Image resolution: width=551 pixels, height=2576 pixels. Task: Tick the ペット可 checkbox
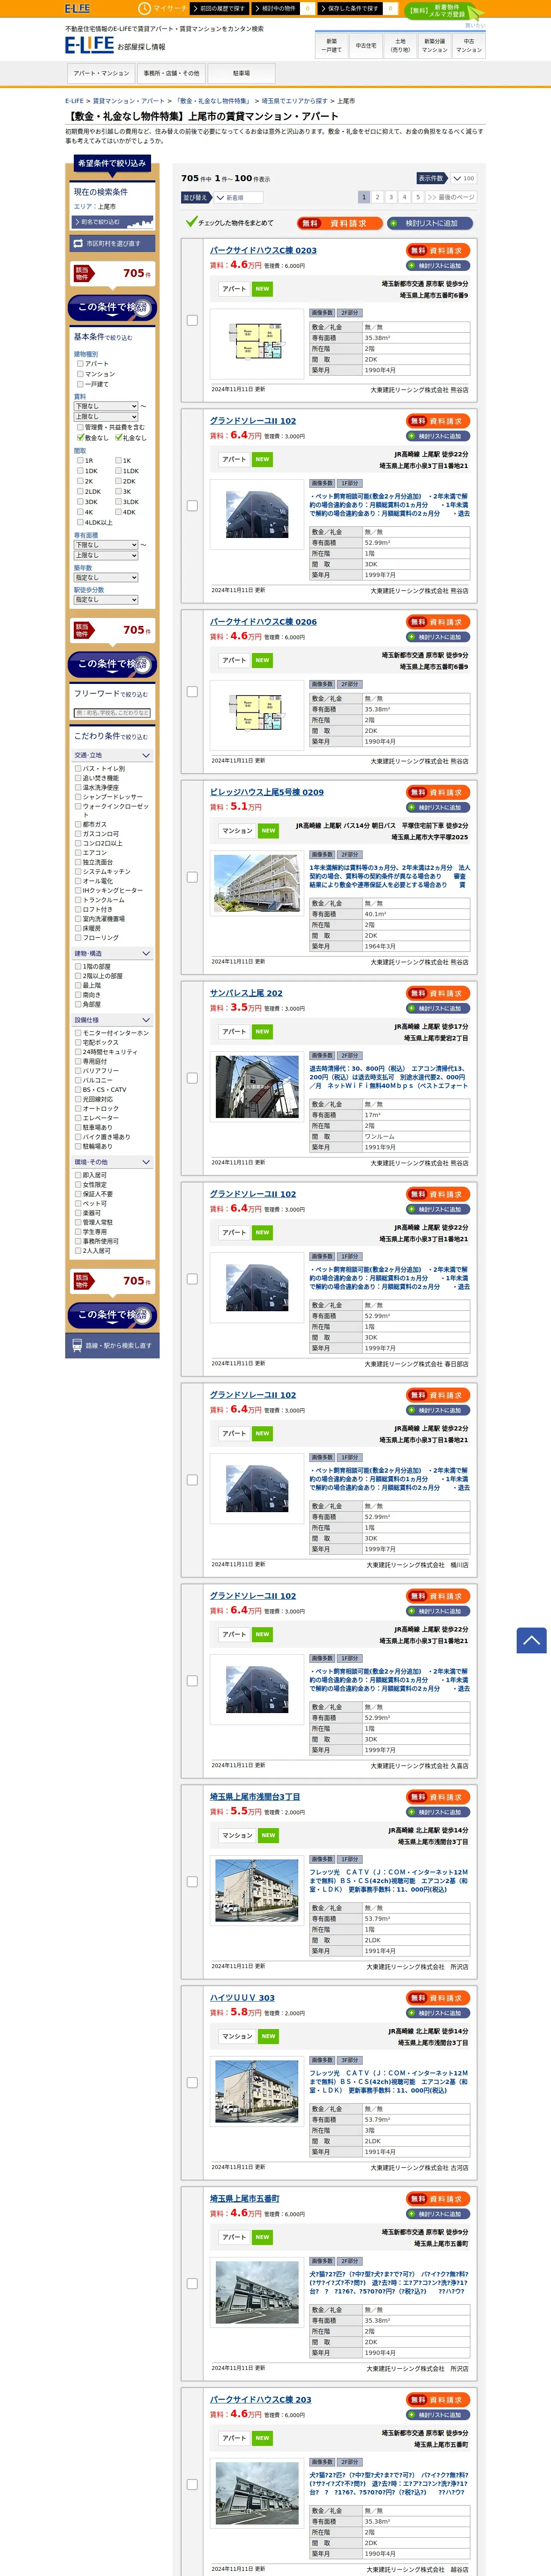[78, 1203]
